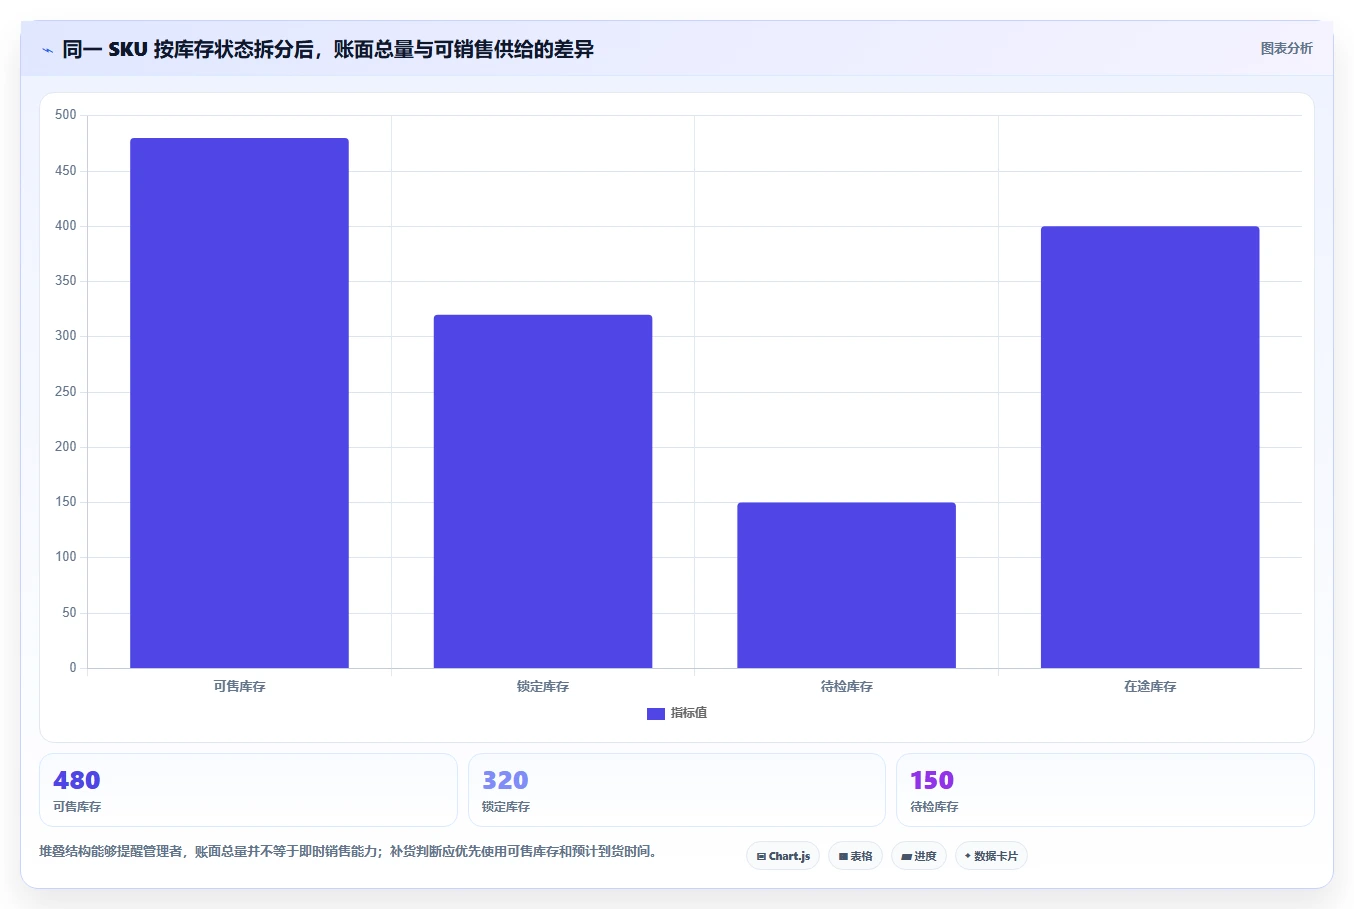This screenshot has width=1354, height=909.
Task: Click the 指标值 legend label
Action: pos(689,713)
